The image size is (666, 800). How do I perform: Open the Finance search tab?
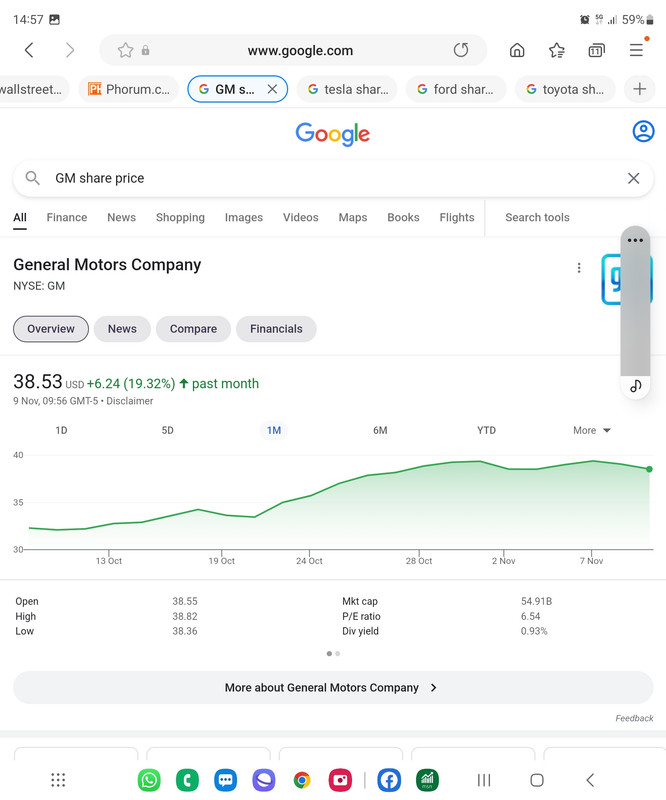[x=67, y=217]
